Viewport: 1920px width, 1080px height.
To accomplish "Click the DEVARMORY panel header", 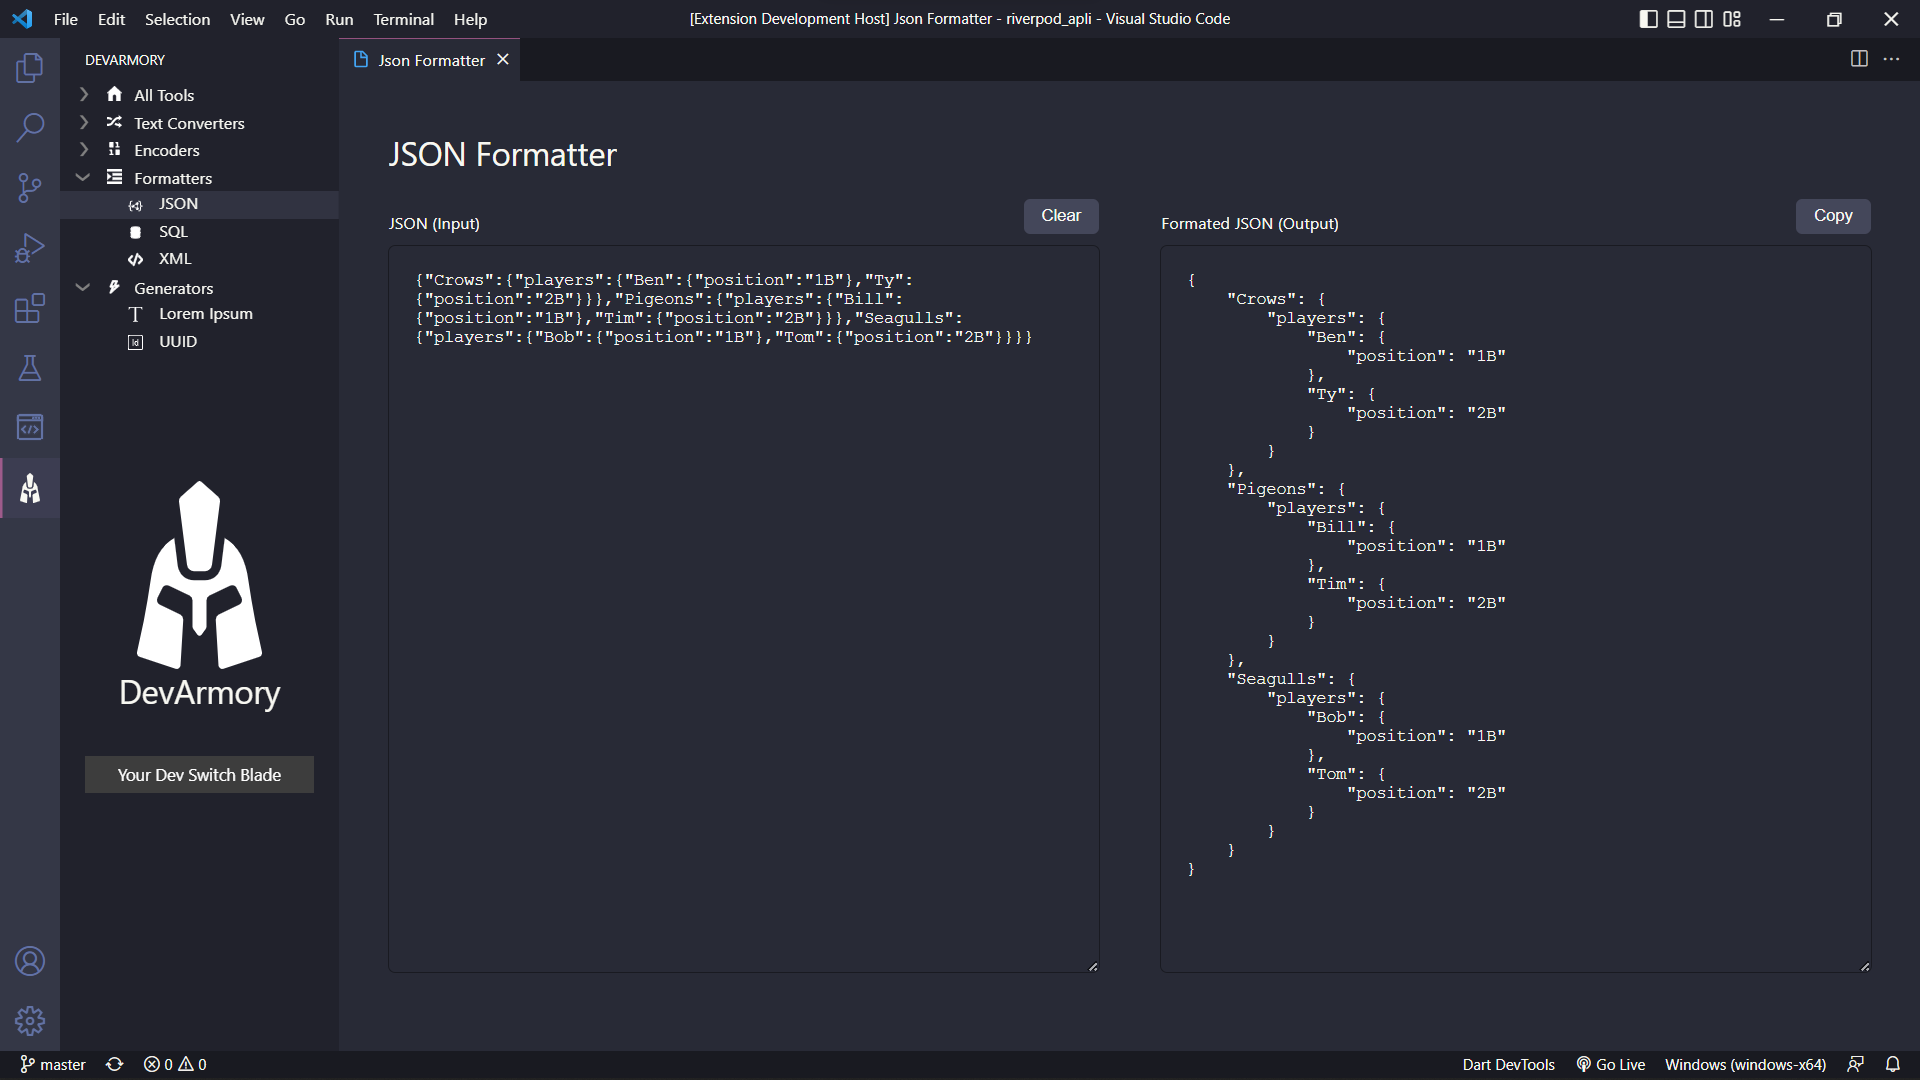I will point(125,60).
